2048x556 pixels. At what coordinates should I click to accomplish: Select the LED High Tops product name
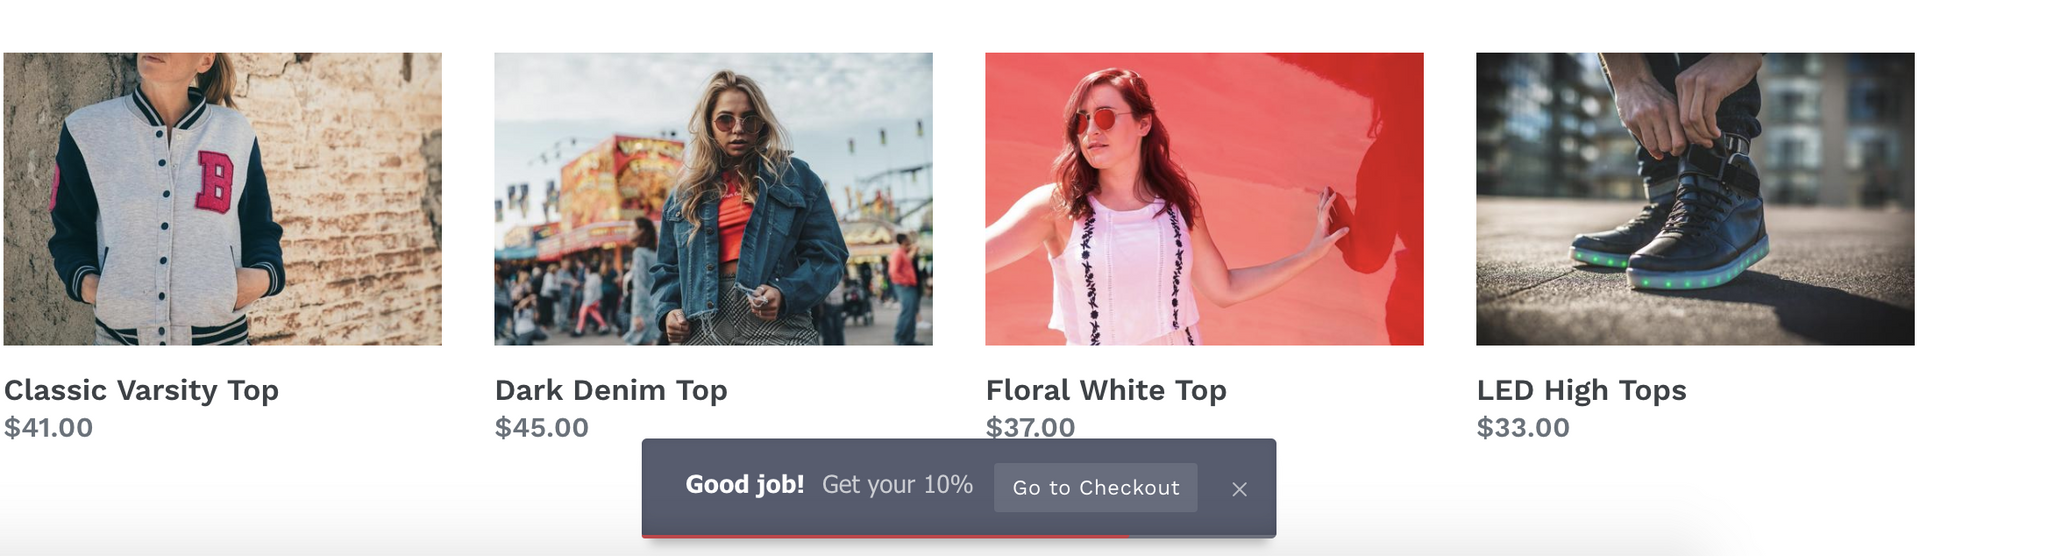tap(1581, 390)
